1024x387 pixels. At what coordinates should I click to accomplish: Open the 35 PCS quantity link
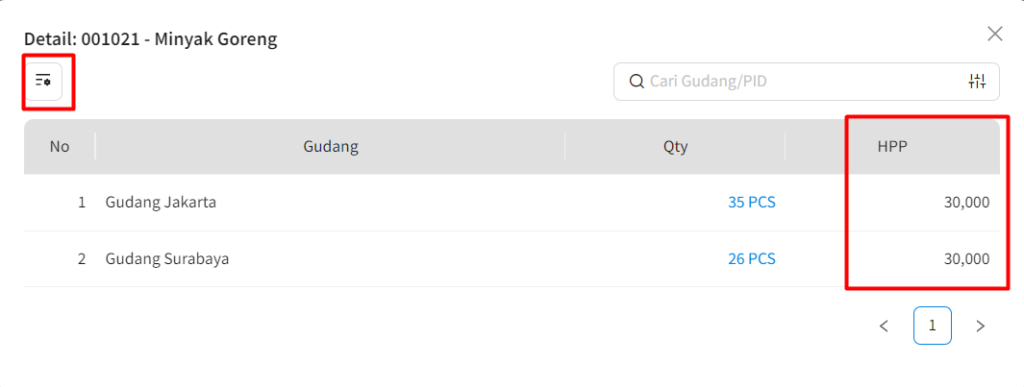(x=752, y=202)
